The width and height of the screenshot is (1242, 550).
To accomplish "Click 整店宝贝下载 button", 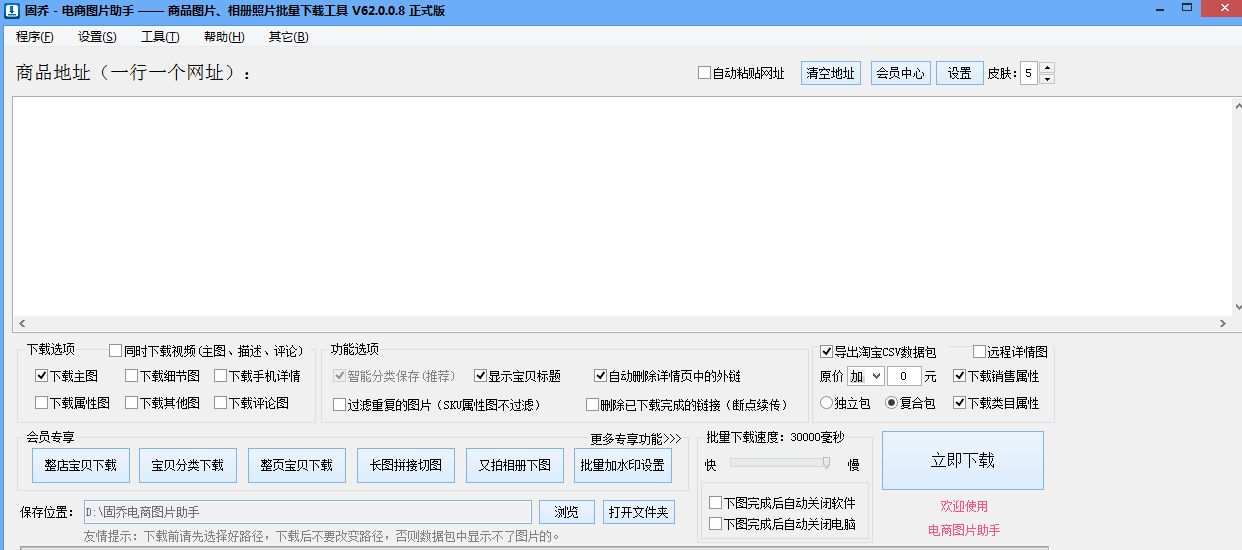I will (80, 465).
